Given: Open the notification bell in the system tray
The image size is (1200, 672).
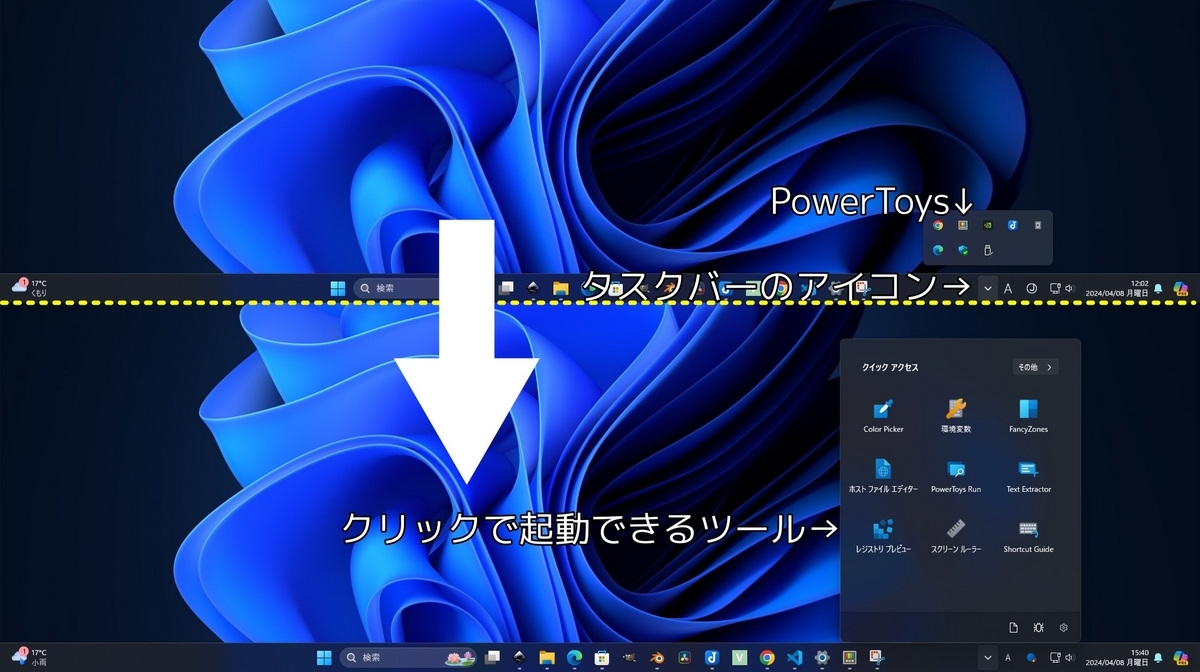Looking at the screenshot, I should click(x=1158, y=657).
